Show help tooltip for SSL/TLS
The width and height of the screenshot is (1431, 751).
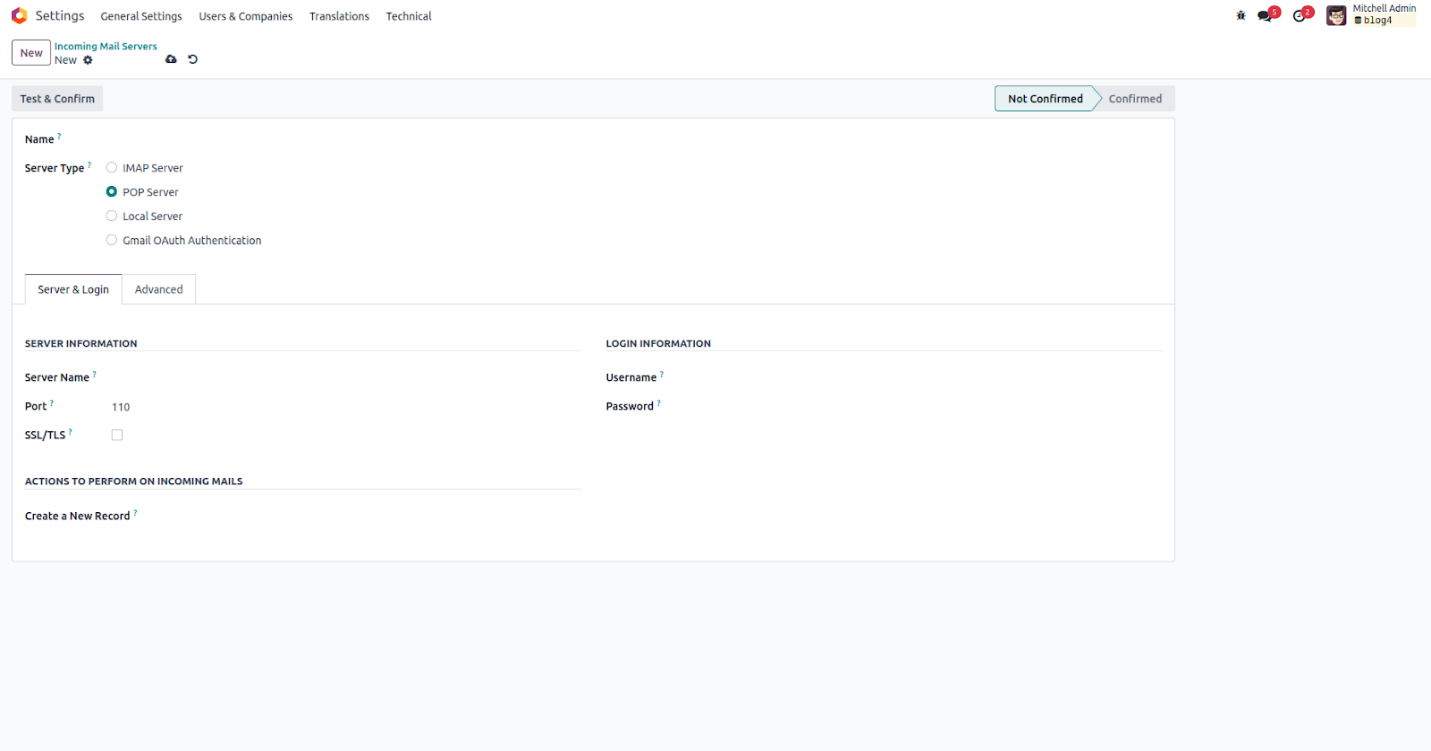click(x=70, y=432)
